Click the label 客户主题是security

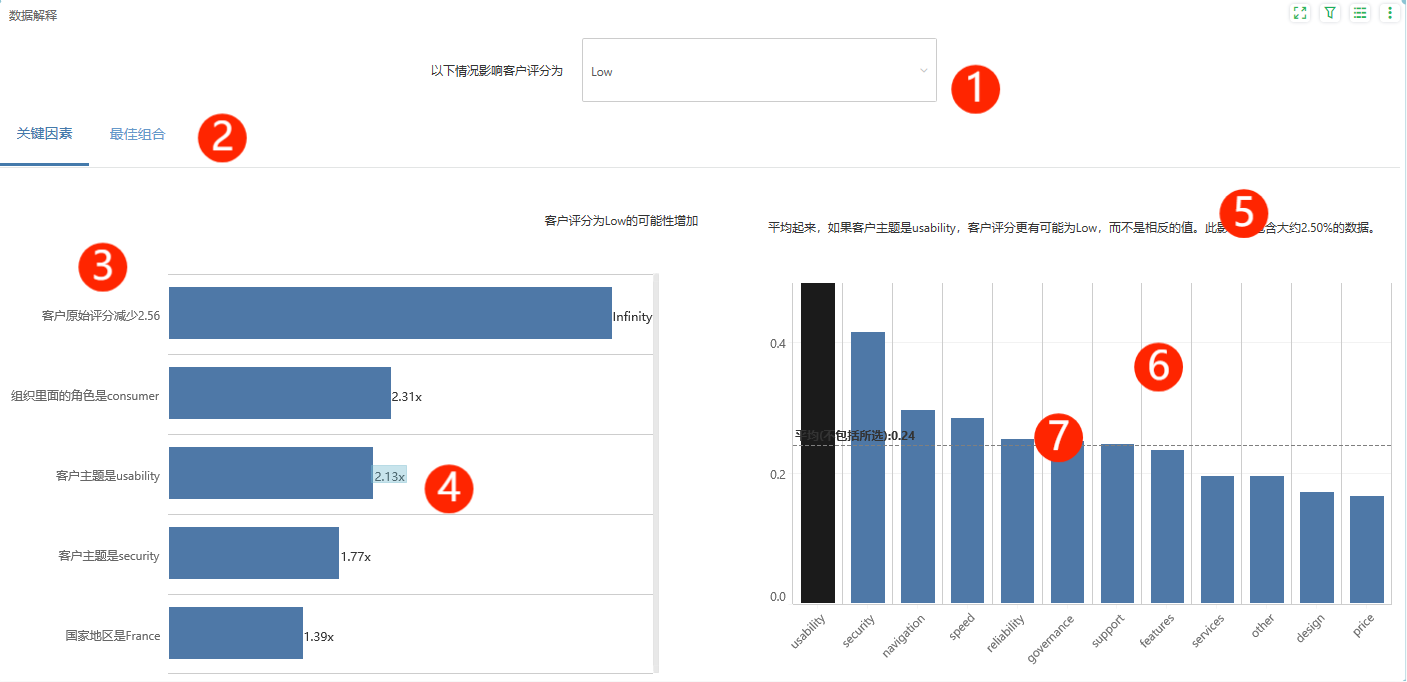tap(109, 556)
